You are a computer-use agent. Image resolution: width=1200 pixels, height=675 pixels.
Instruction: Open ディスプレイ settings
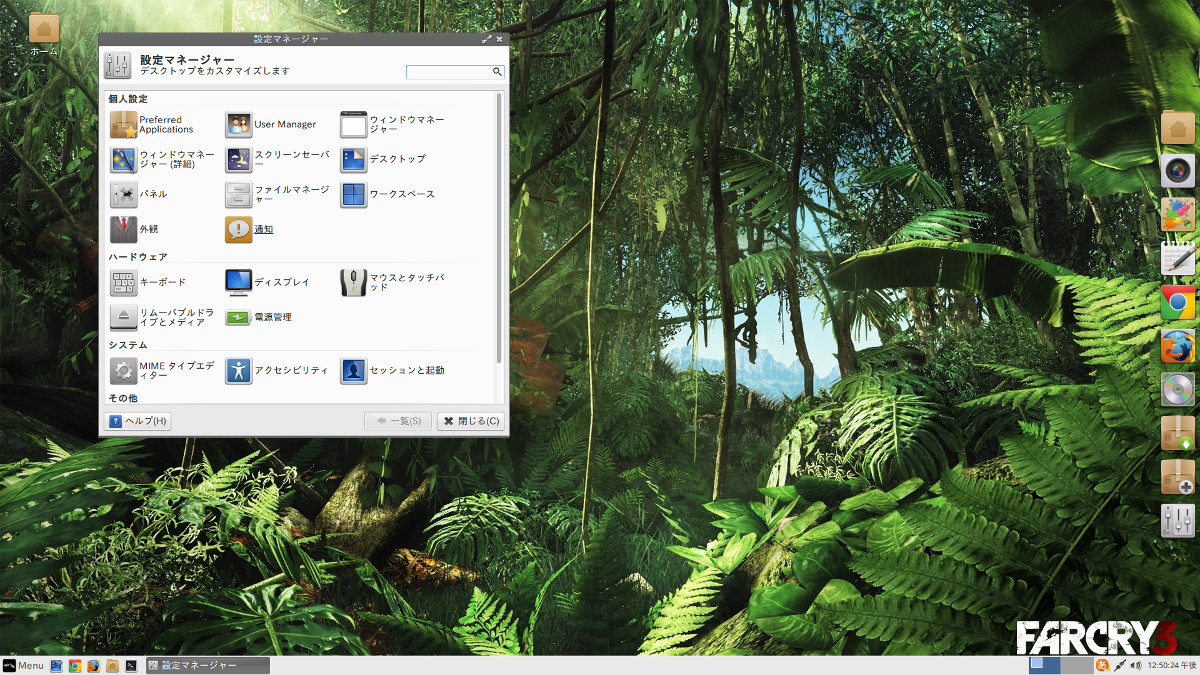tap(268, 283)
